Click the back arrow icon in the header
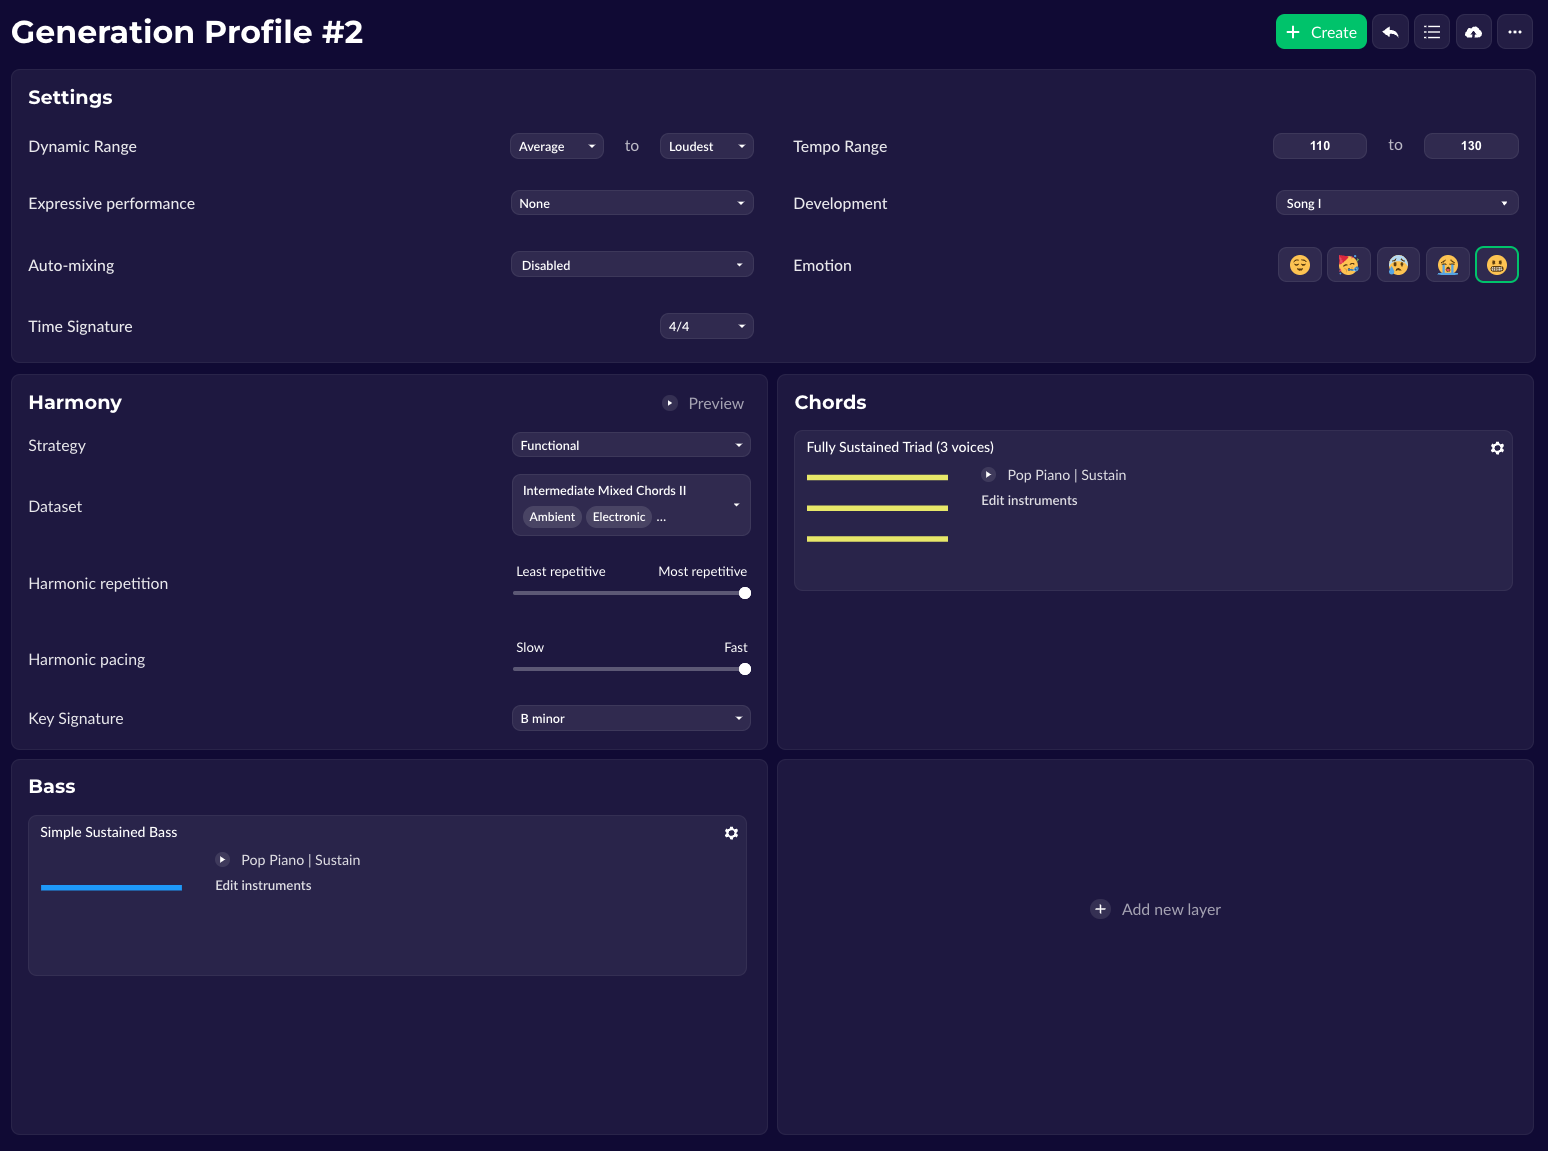The height and width of the screenshot is (1151, 1548). coord(1390,32)
